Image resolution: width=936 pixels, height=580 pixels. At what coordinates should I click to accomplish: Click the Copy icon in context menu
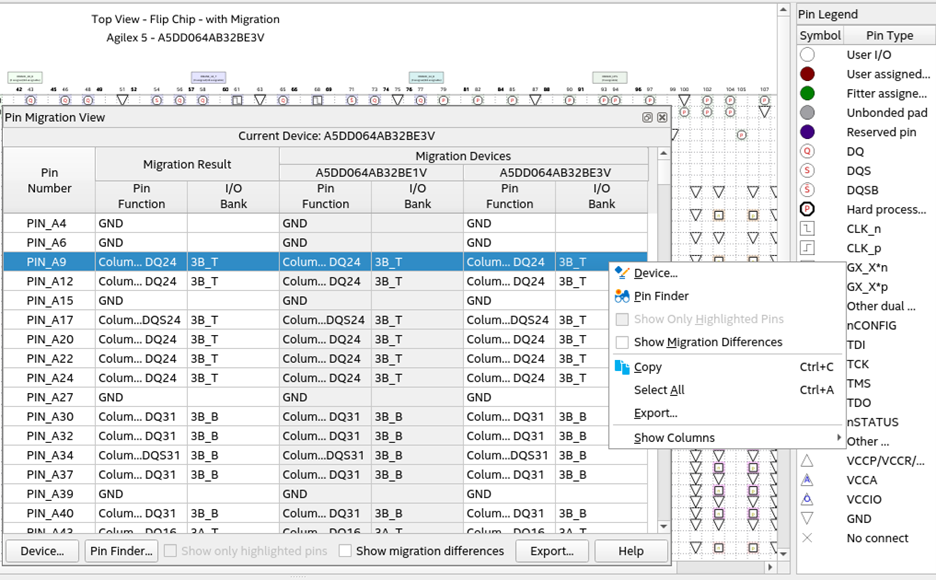point(622,367)
